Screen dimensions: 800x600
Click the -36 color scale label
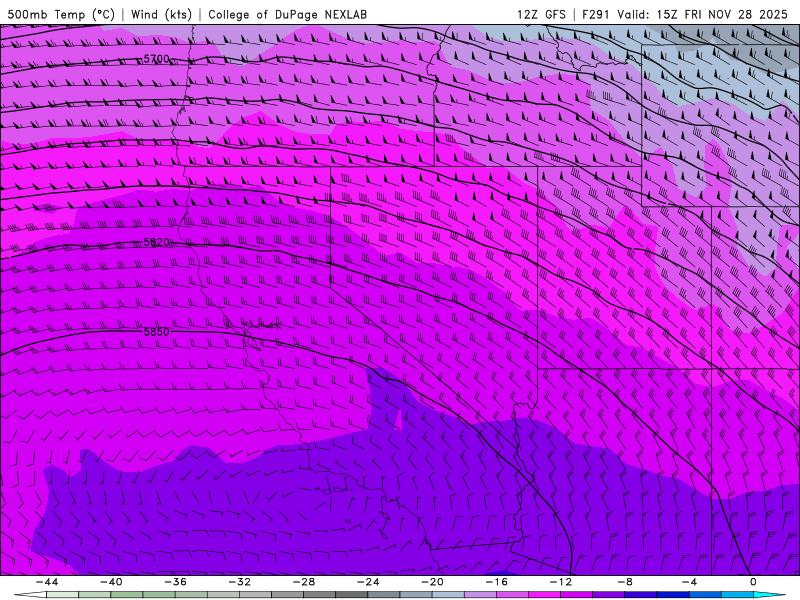click(x=175, y=582)
